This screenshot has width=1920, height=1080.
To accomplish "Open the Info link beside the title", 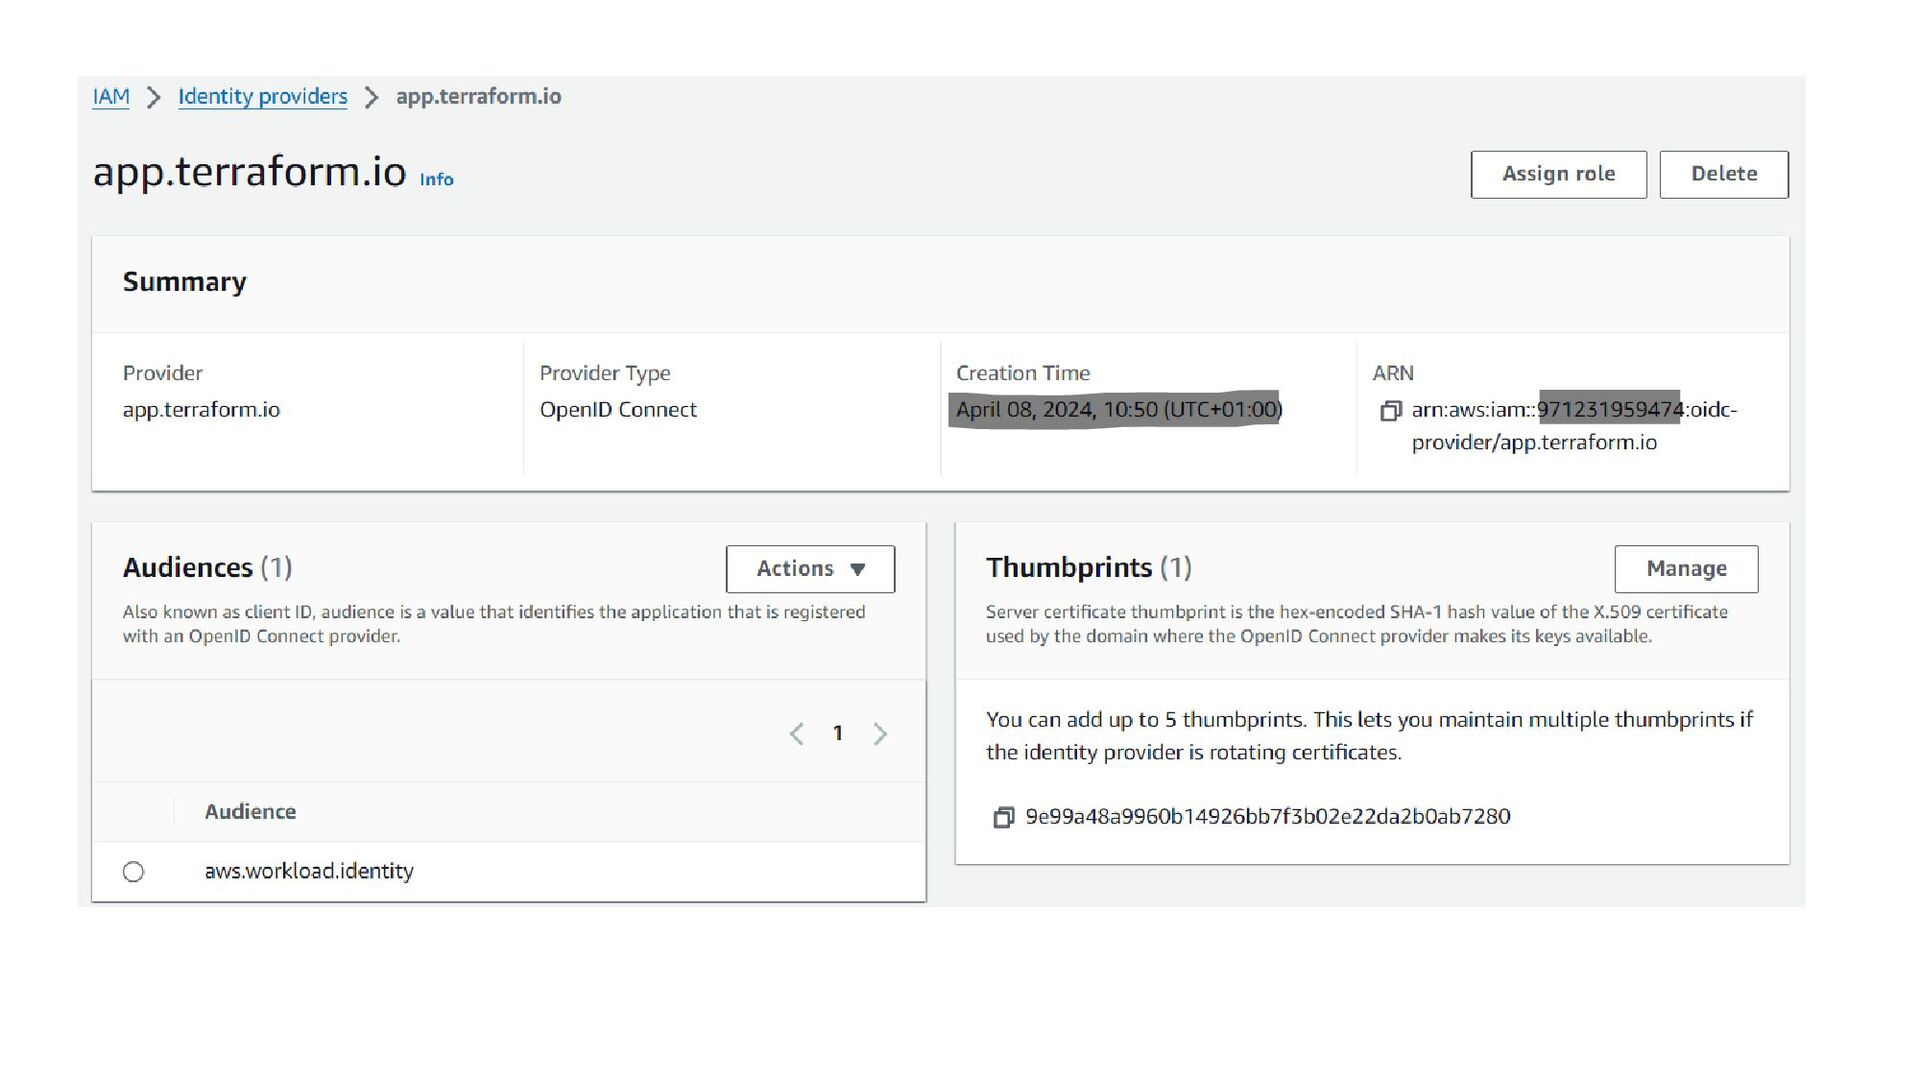I will pos(436,179).
